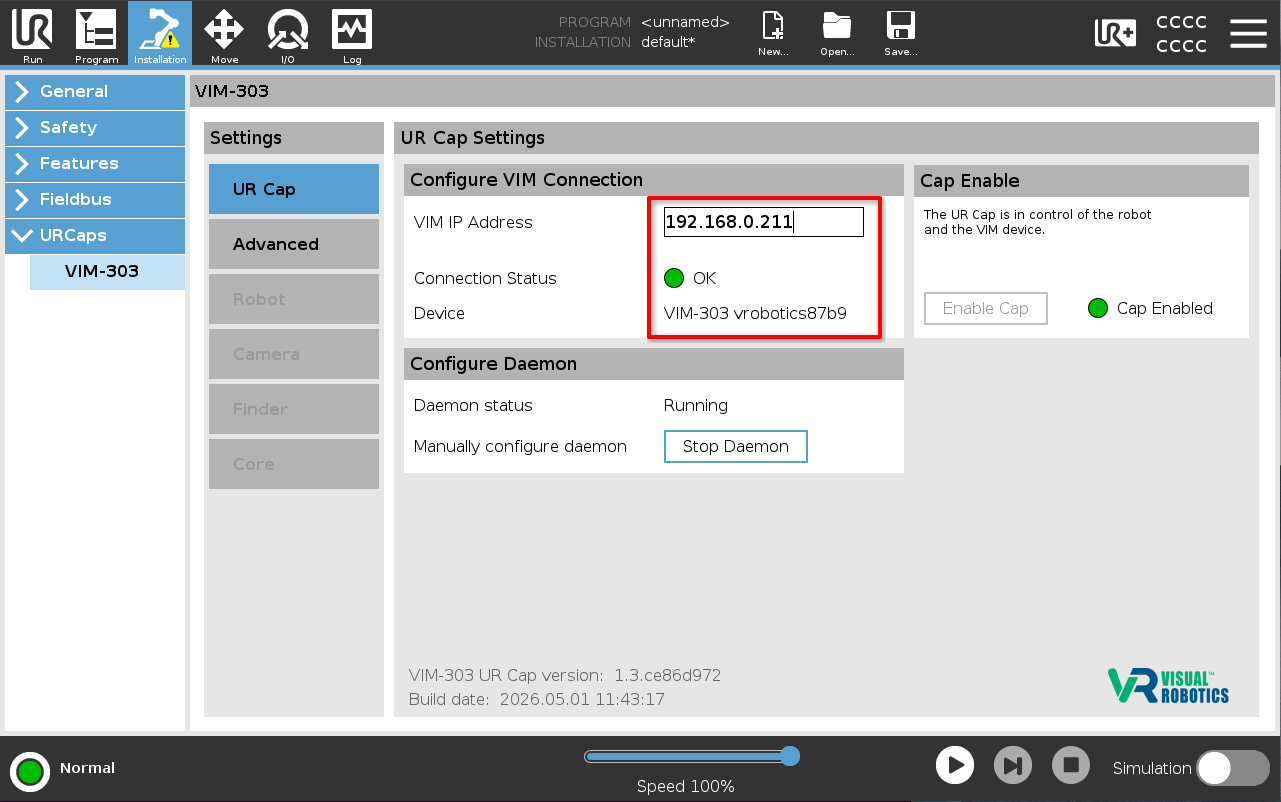Viewport: 1281px width, 802px height.
Task: Click the Speed 100% label
Action: tap(686, 786)
